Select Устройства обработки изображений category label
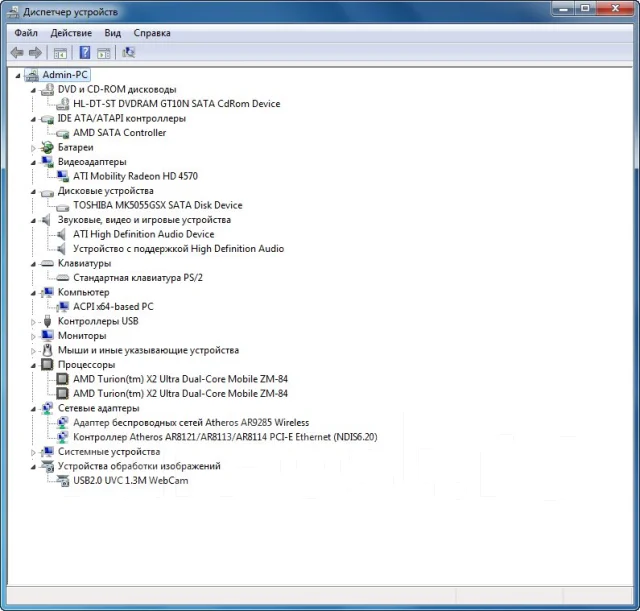This screenshot has height=611, width=640. coord(139,466)
